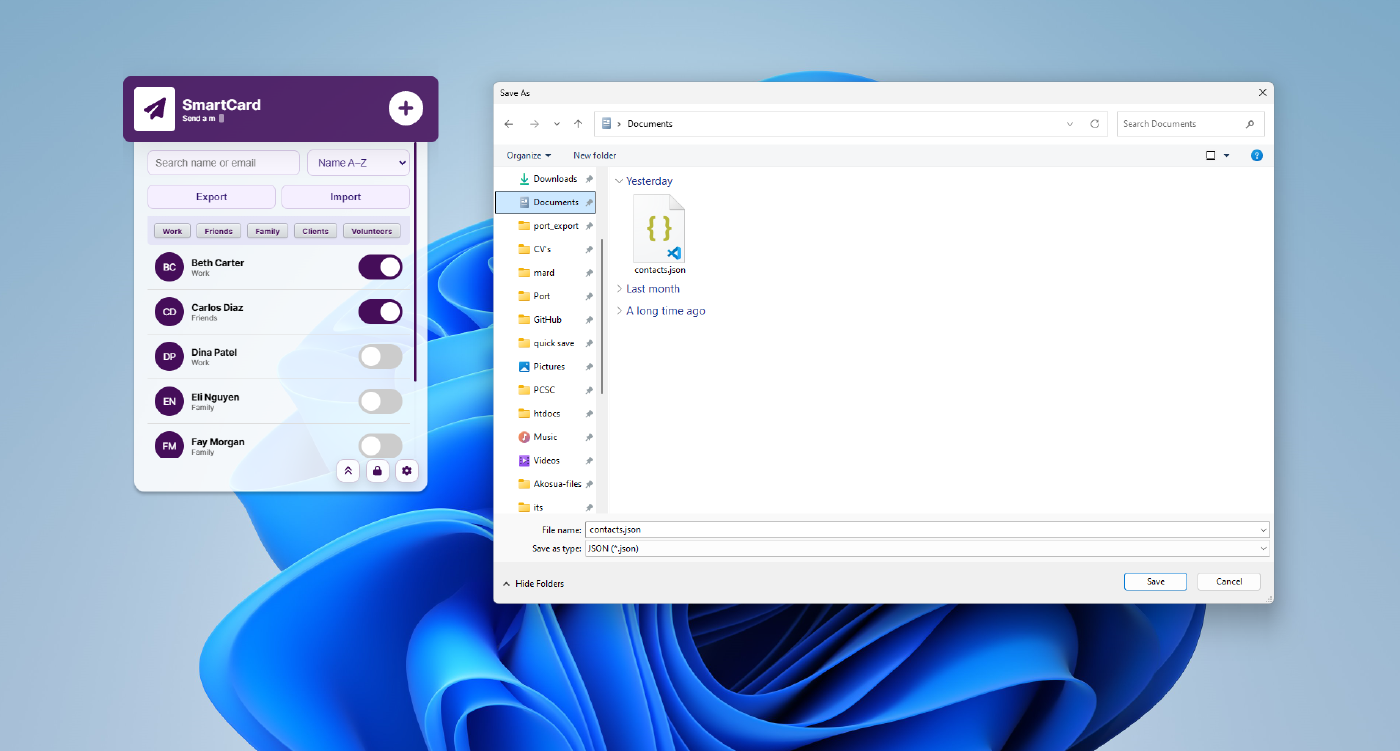Click the plus add contact button
The height and width of the screenshot is (751, 1400).
[x=405, y=108]
